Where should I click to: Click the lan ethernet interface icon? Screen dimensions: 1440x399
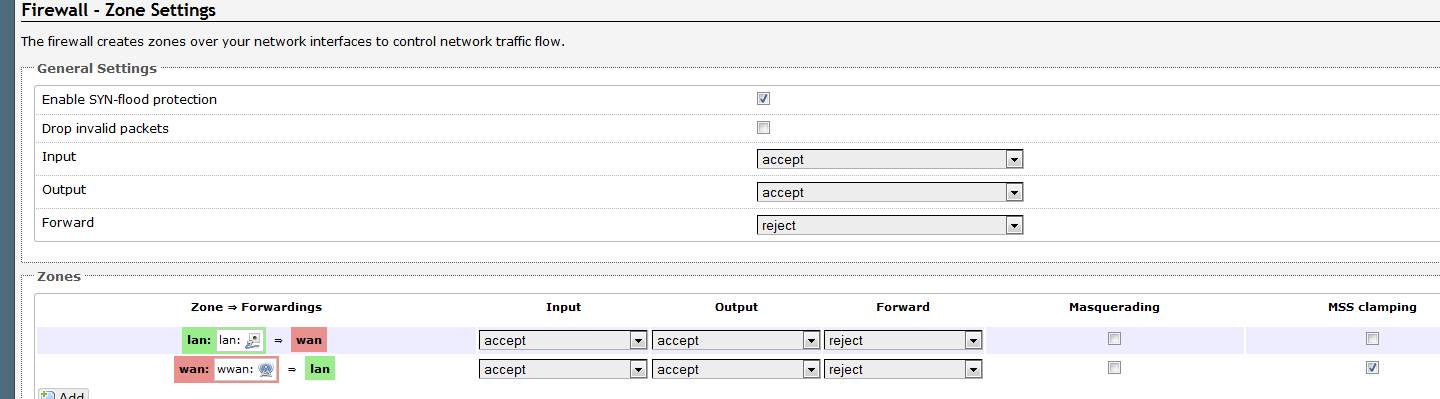pos(253,340)
